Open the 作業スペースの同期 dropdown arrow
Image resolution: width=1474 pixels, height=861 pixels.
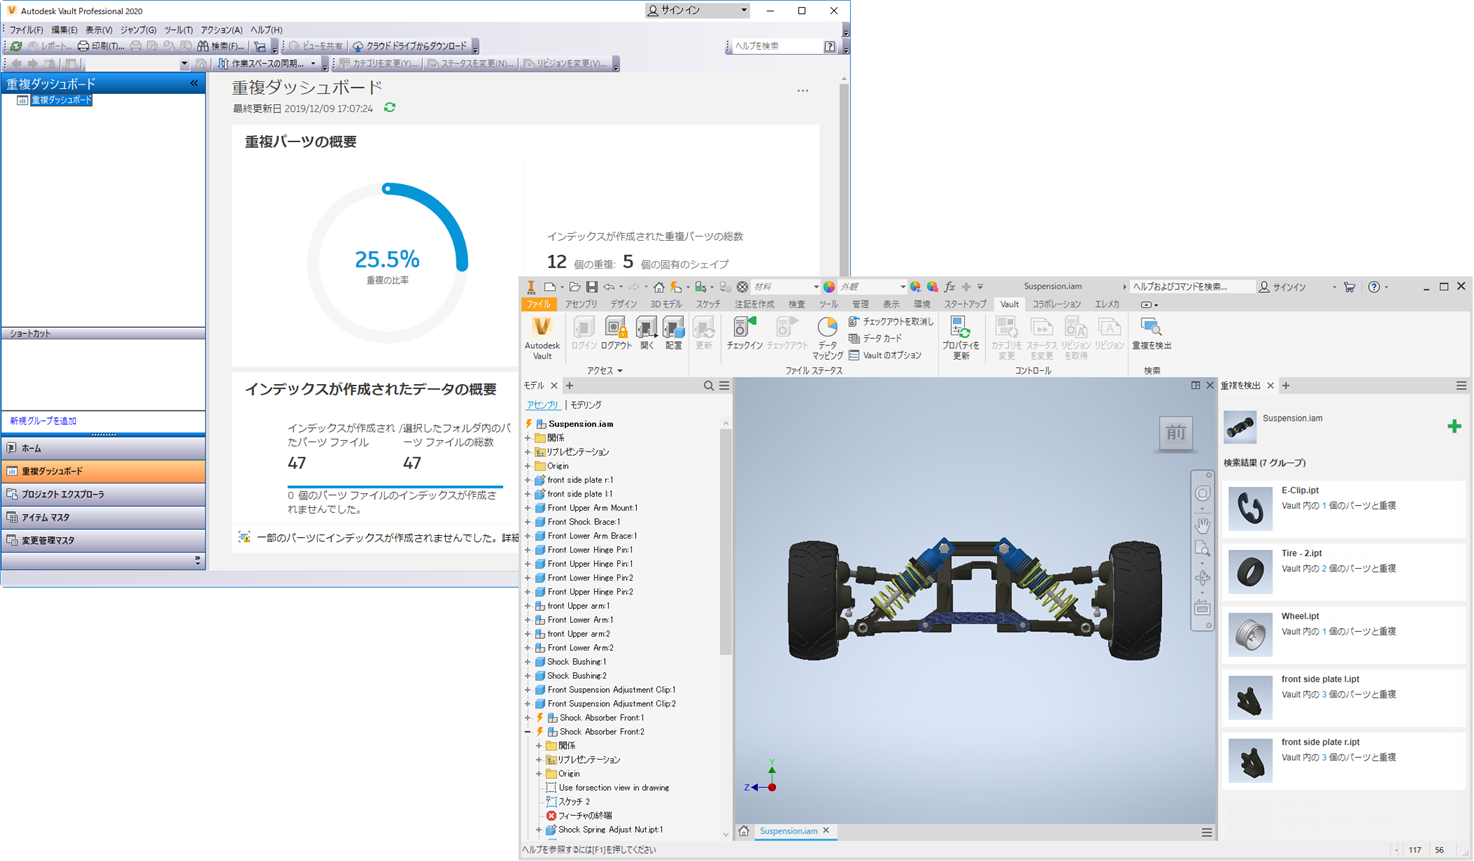313,64
